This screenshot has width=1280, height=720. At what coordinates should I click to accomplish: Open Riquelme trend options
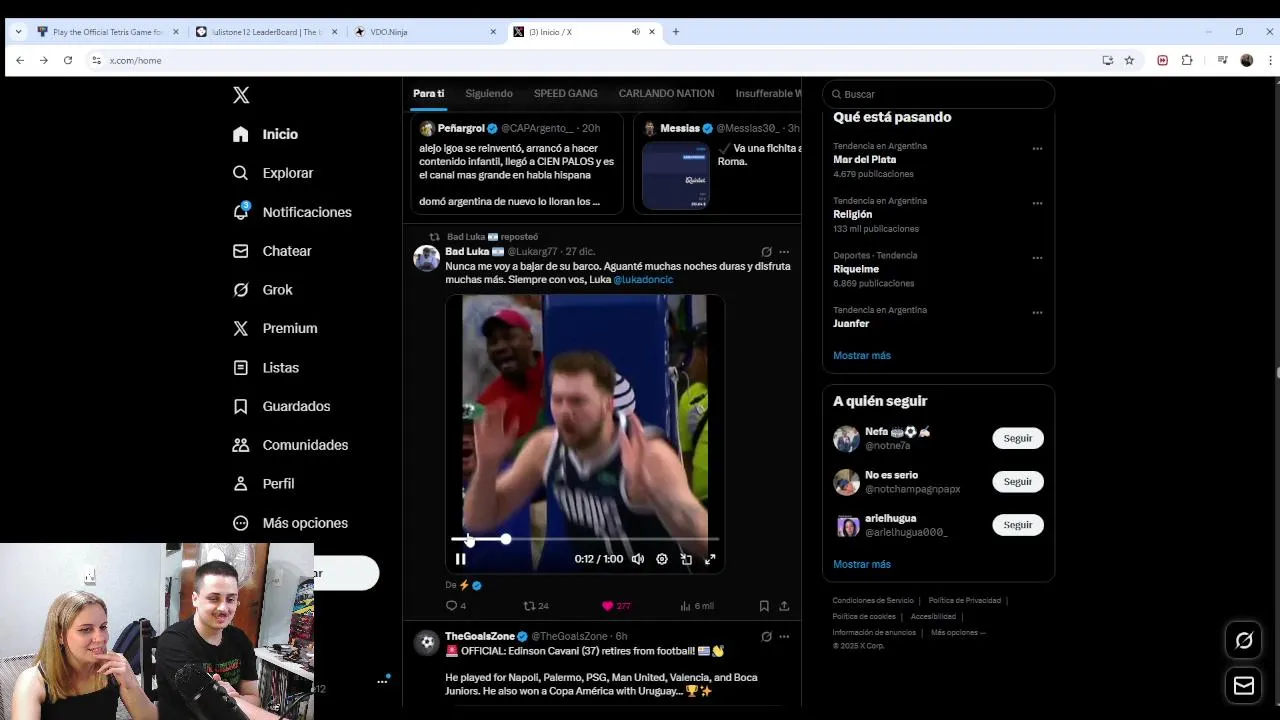coord(1037,258)
